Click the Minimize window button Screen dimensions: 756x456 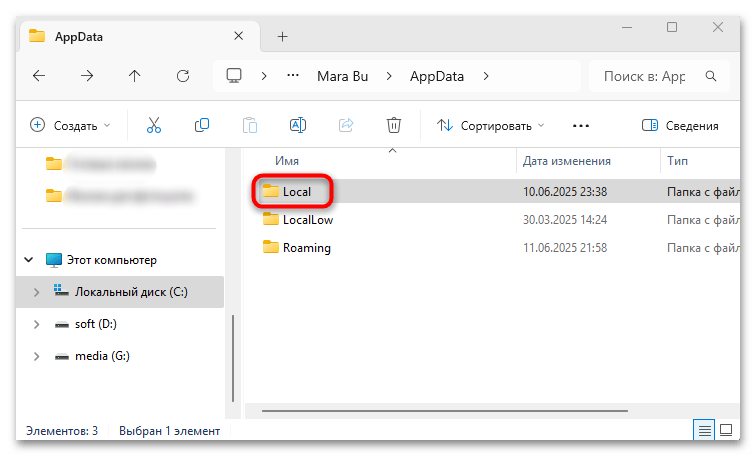click(x=627, y=27)
